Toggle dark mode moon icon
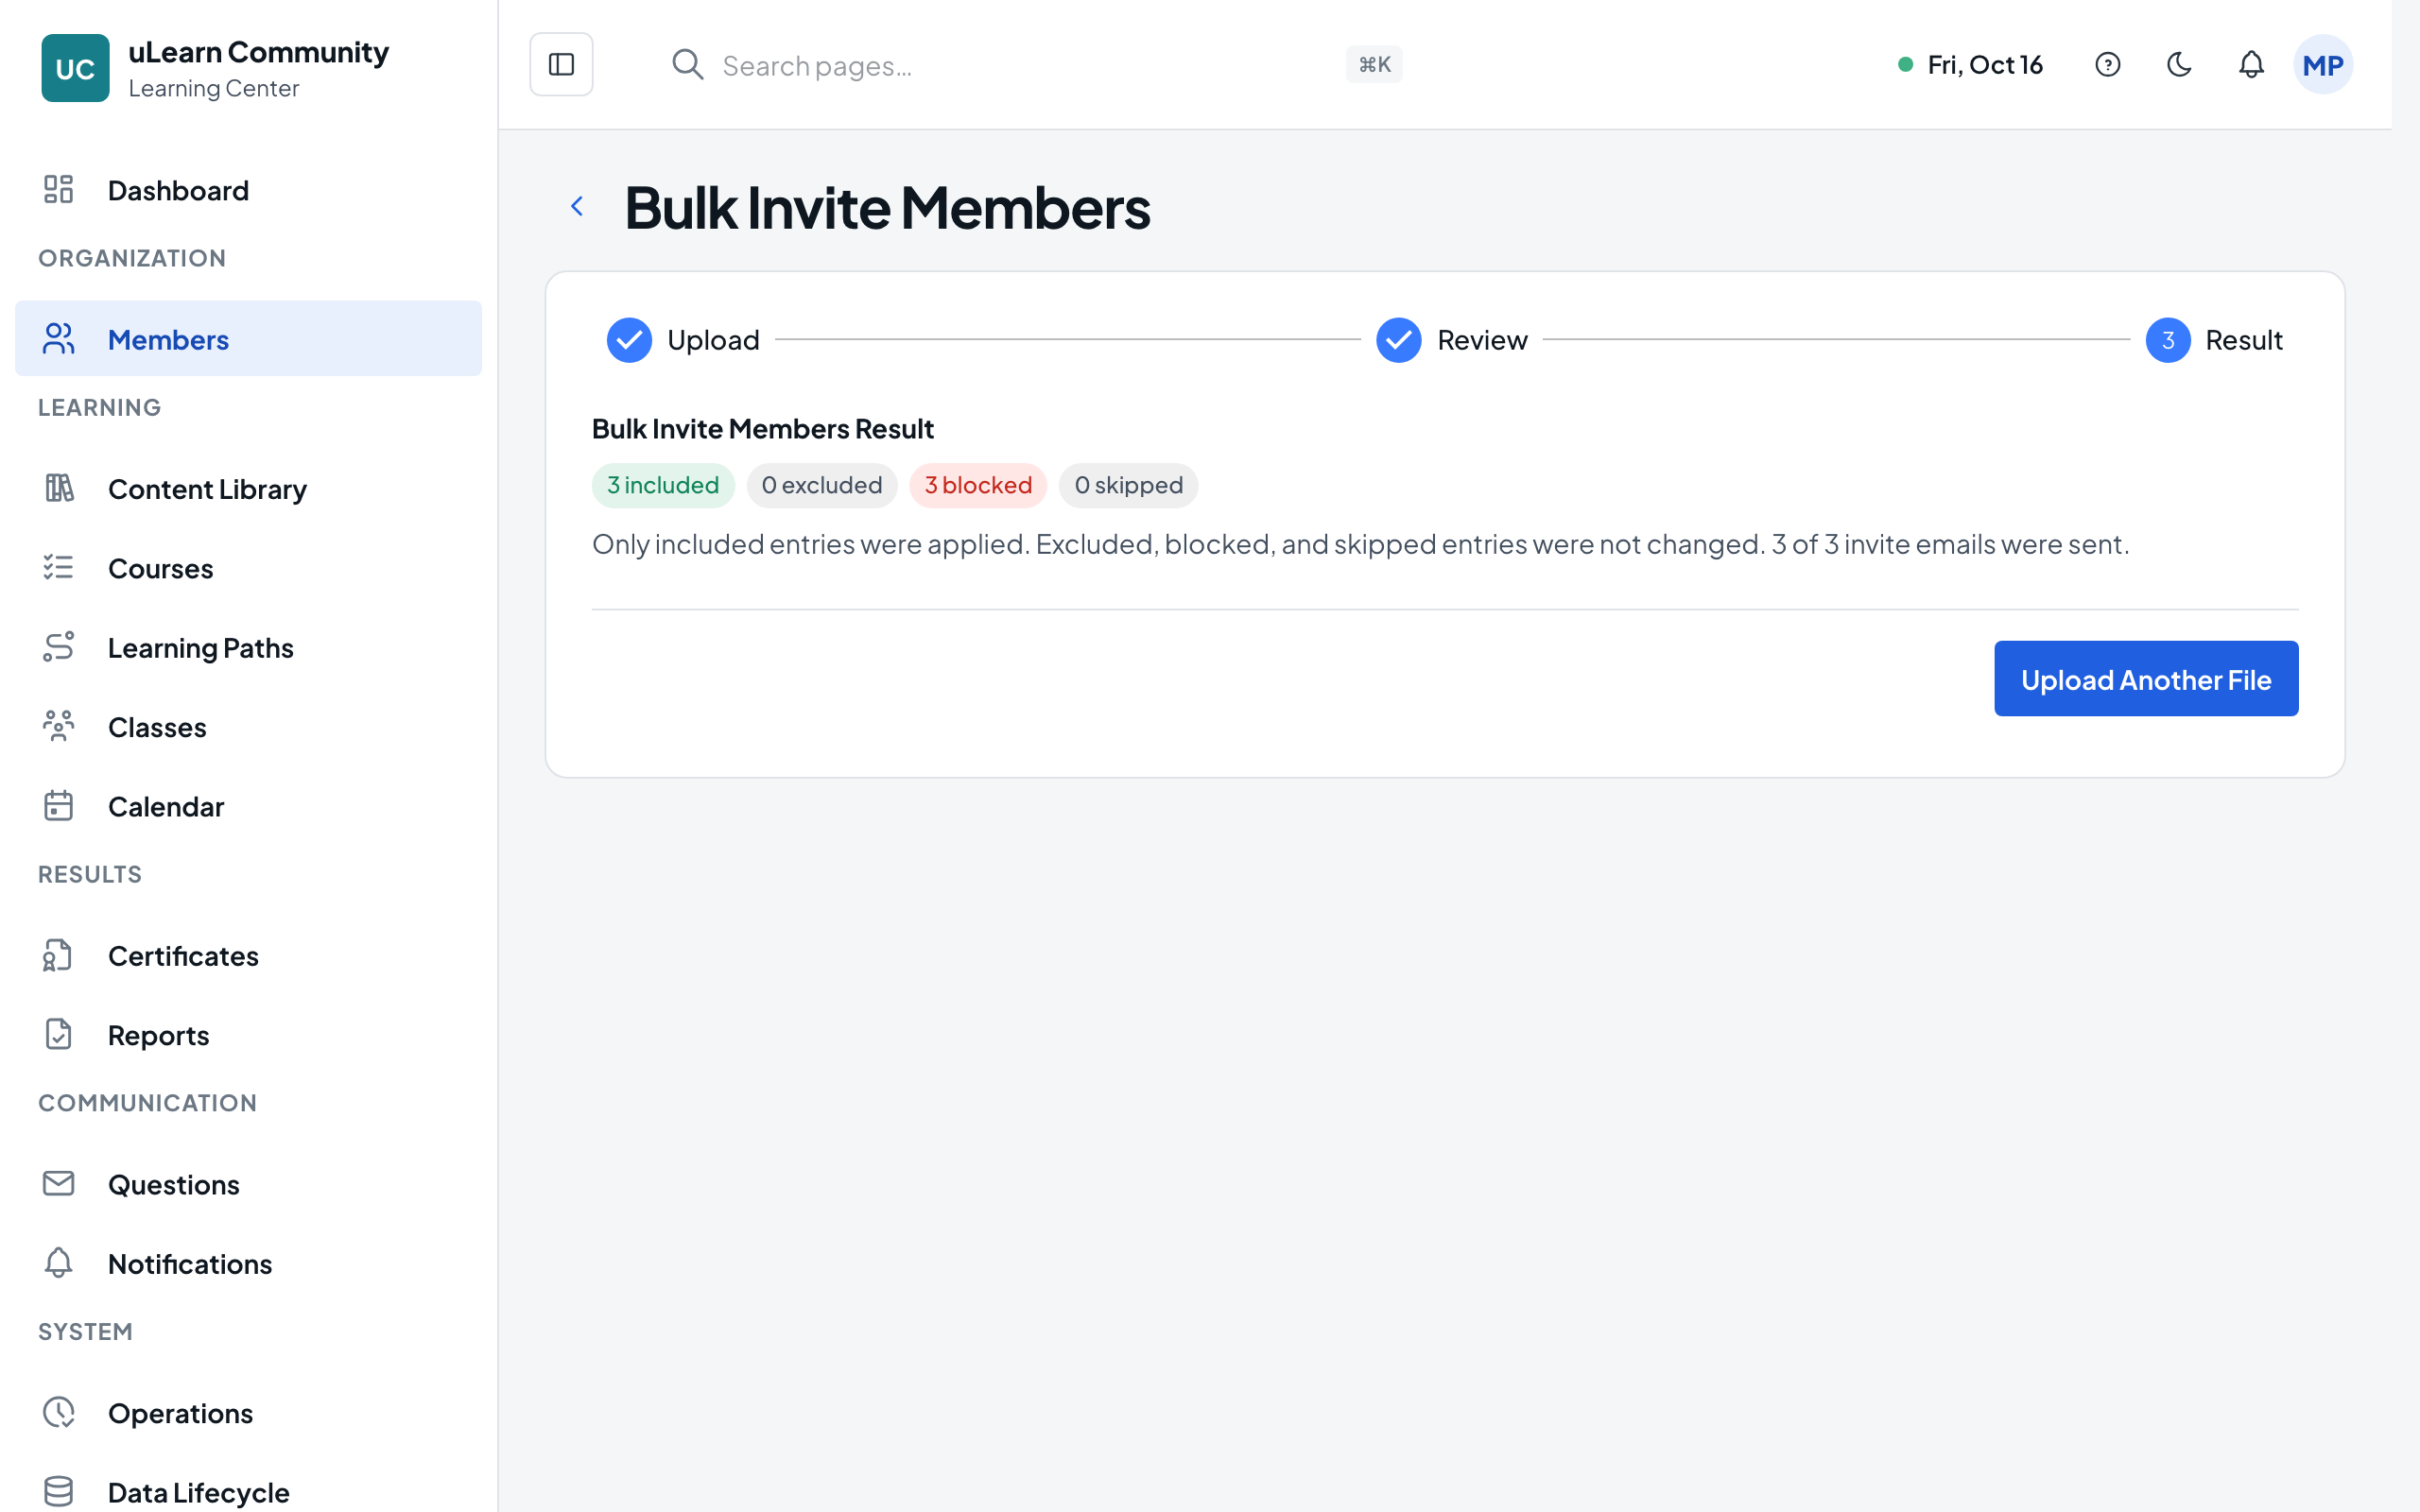Image resolution: width=2420 pixels, height=1512 pixels. click(2179, 65)
